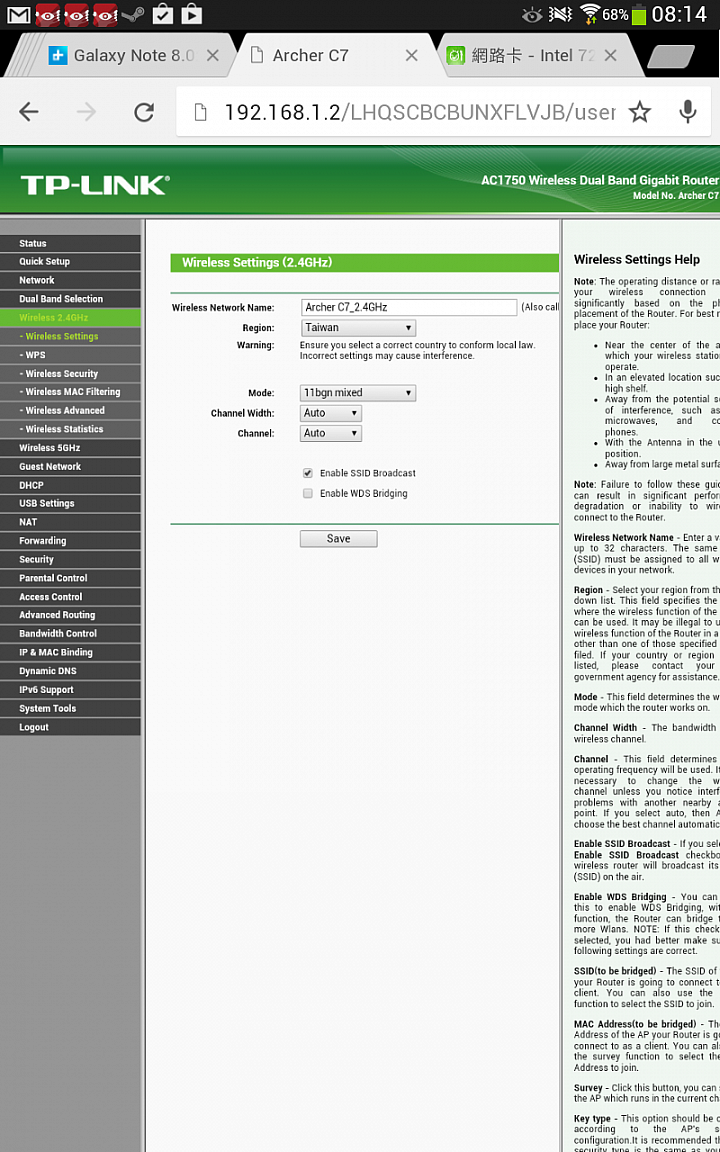Viewport: 720px width, 1152px height.
Task: Click the Save button
Action: [338, 539]
